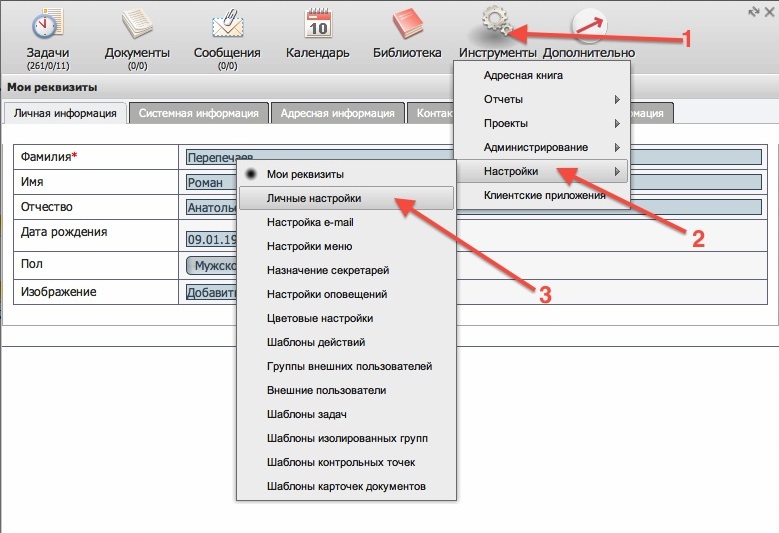The image size is (779, 533).
Task: Switch to the Системная информация tab
Action: click(199, 113)
